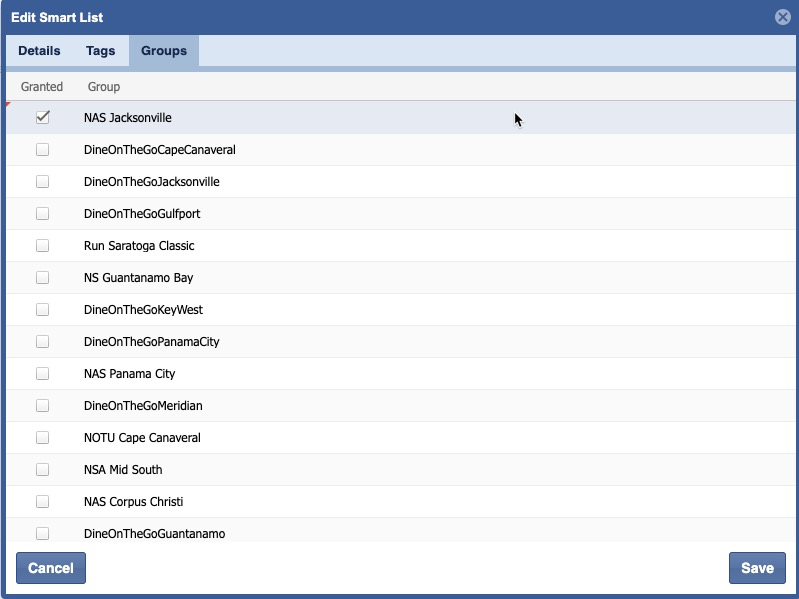Grant access to DineOnTheGoCapeCanaveral

[x=43, y=150]
